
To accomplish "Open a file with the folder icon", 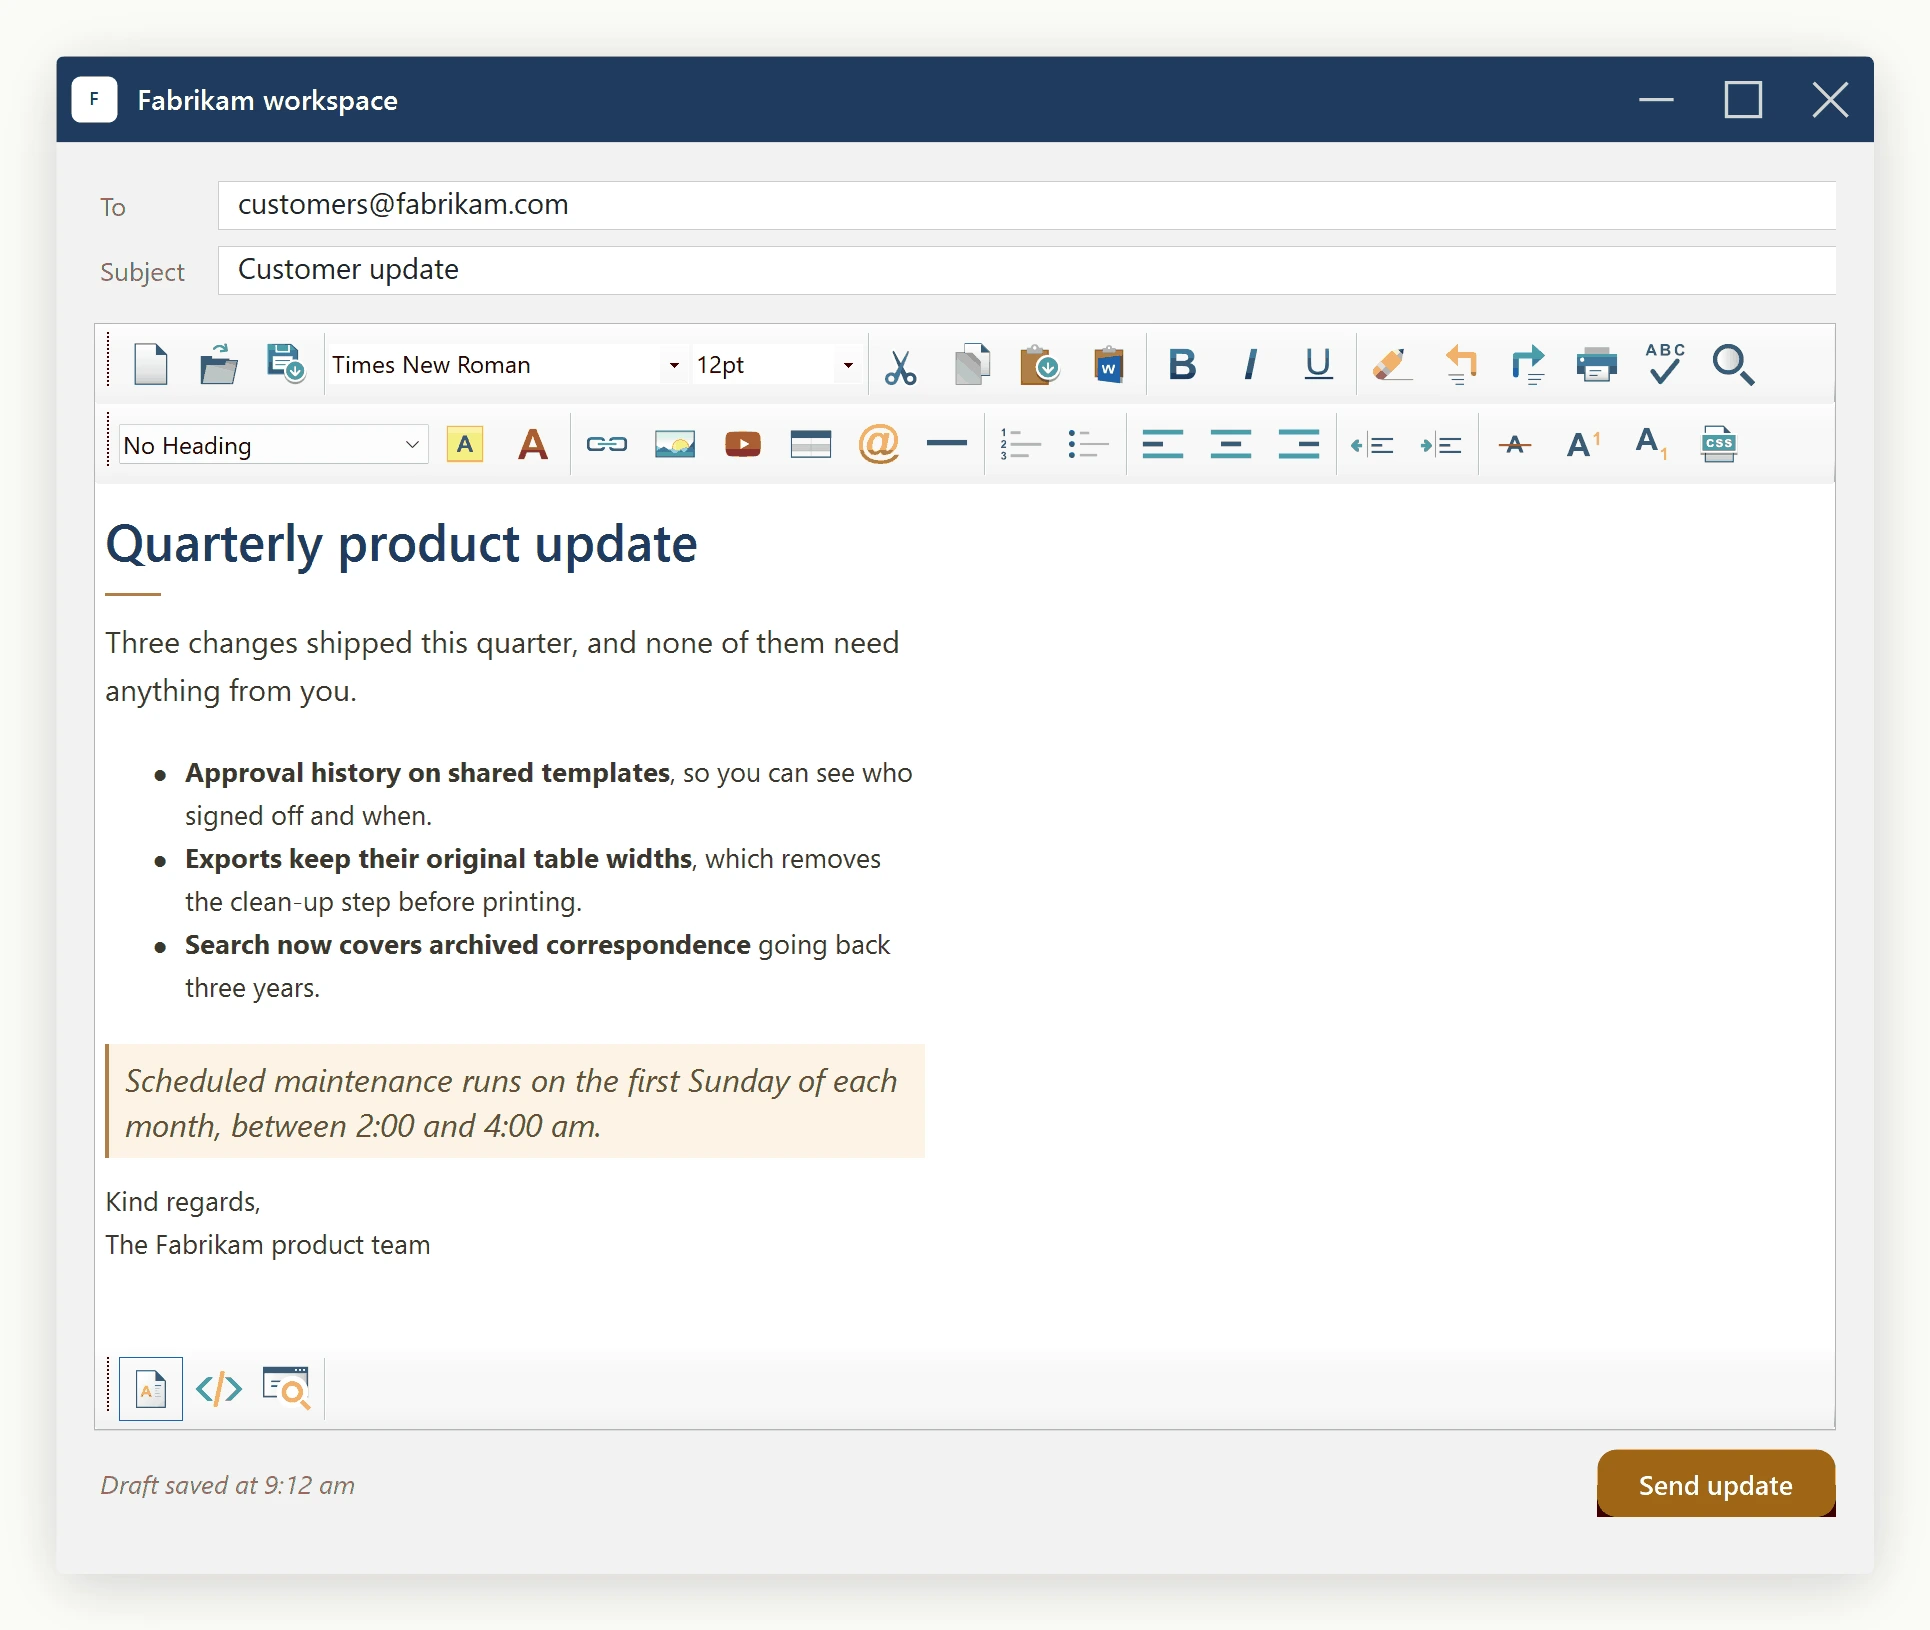I will (x=218, y=365).
